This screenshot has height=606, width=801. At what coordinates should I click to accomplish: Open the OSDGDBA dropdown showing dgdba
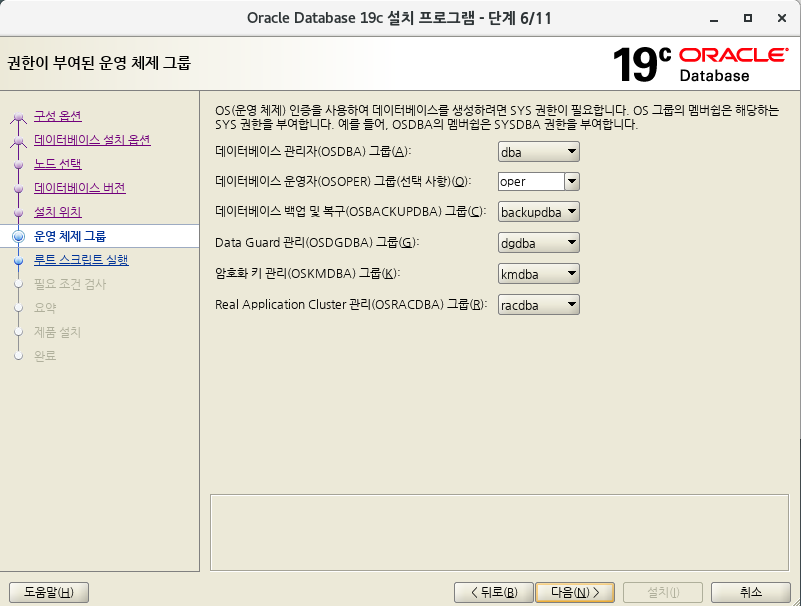point(538,243)
